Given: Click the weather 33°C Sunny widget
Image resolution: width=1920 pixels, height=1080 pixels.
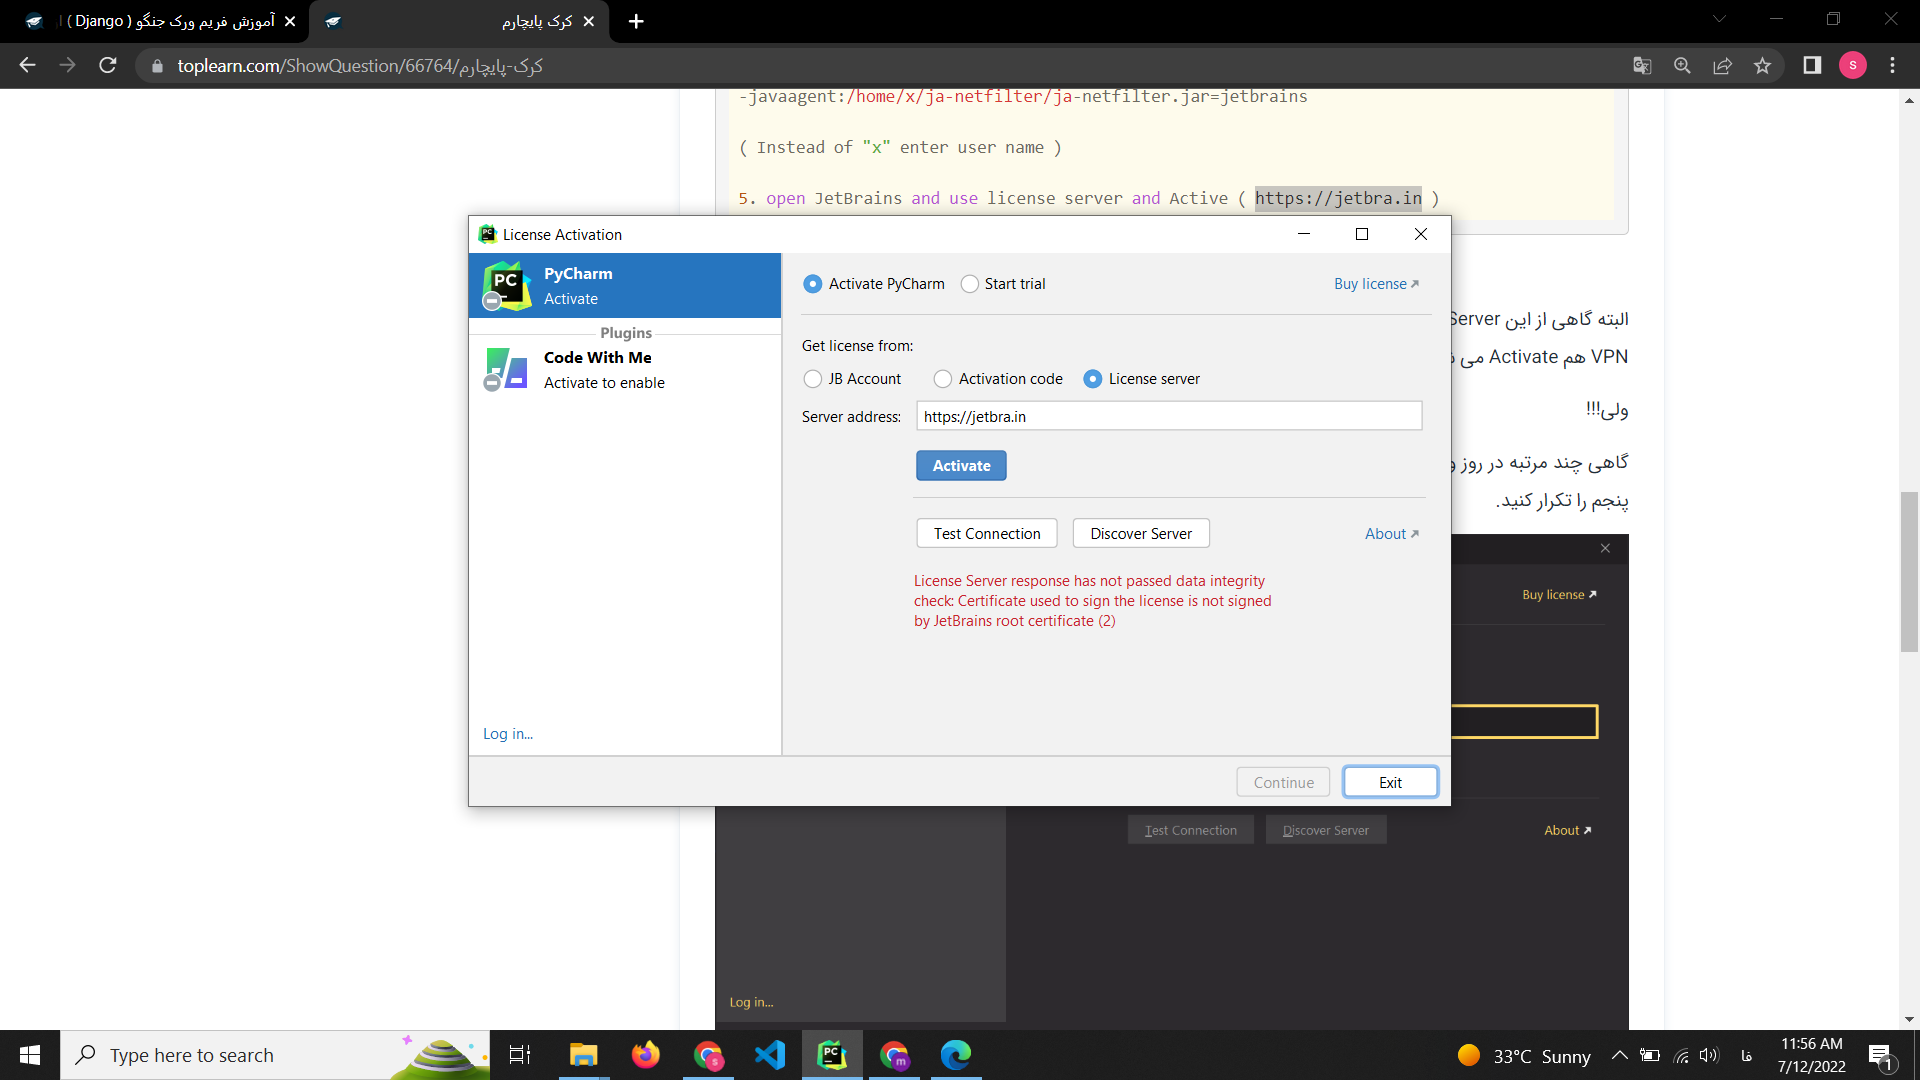Looking at the screenshot, I should click(x=1524, y=1056).
